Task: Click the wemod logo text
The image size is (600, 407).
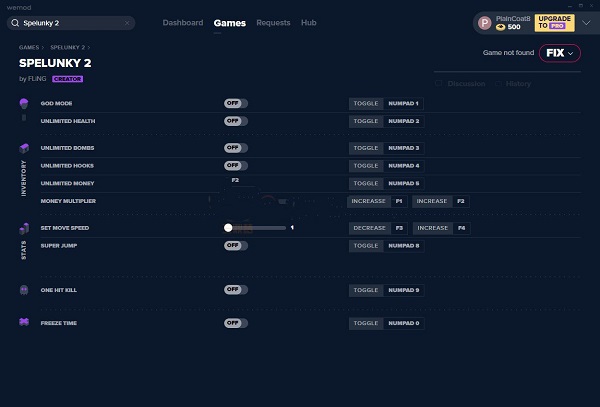Action: pos(19,7)
